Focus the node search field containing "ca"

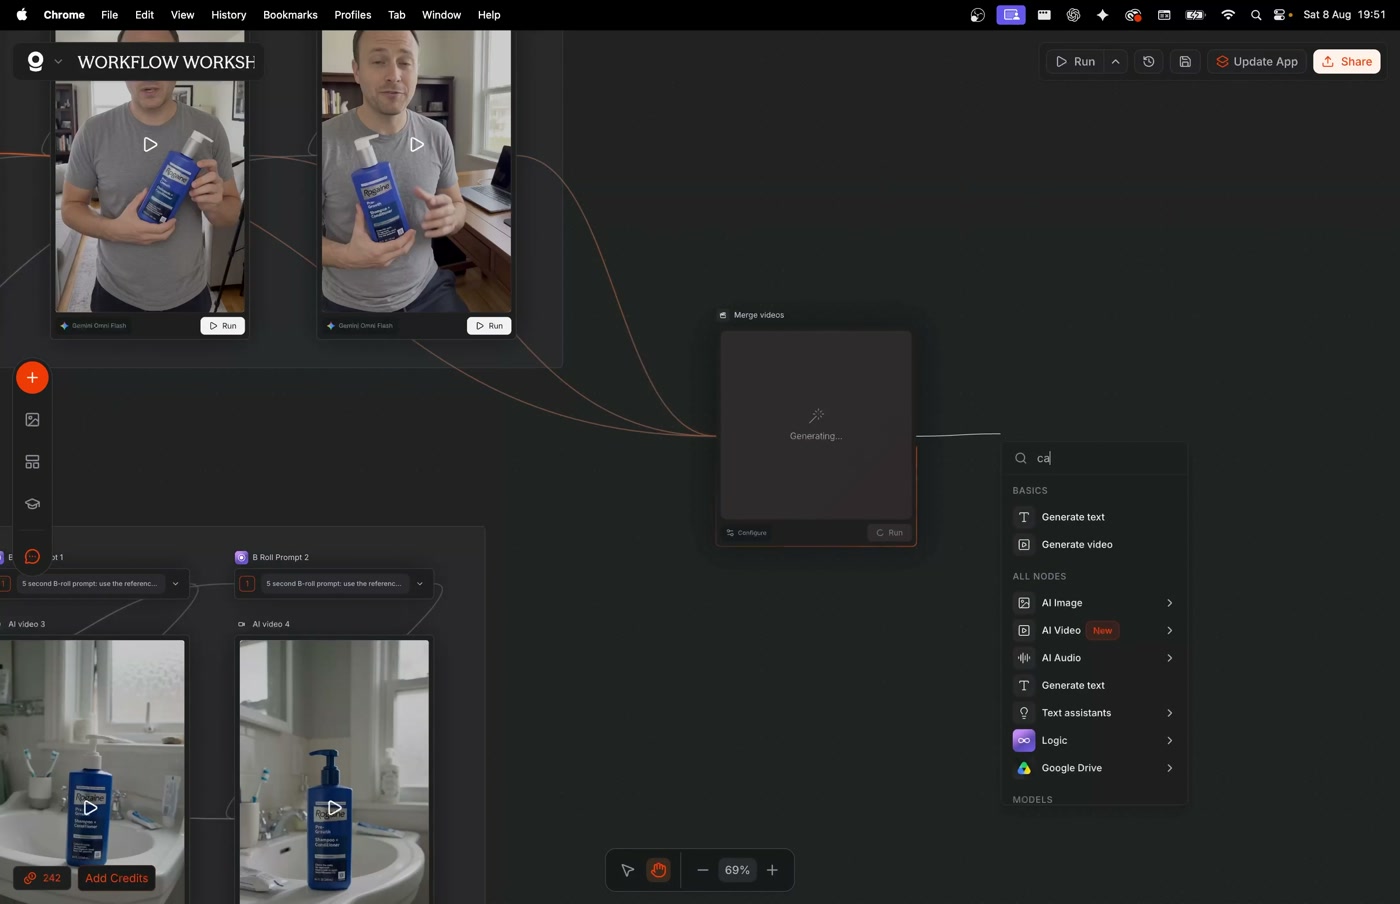[x=1094, y=458]
